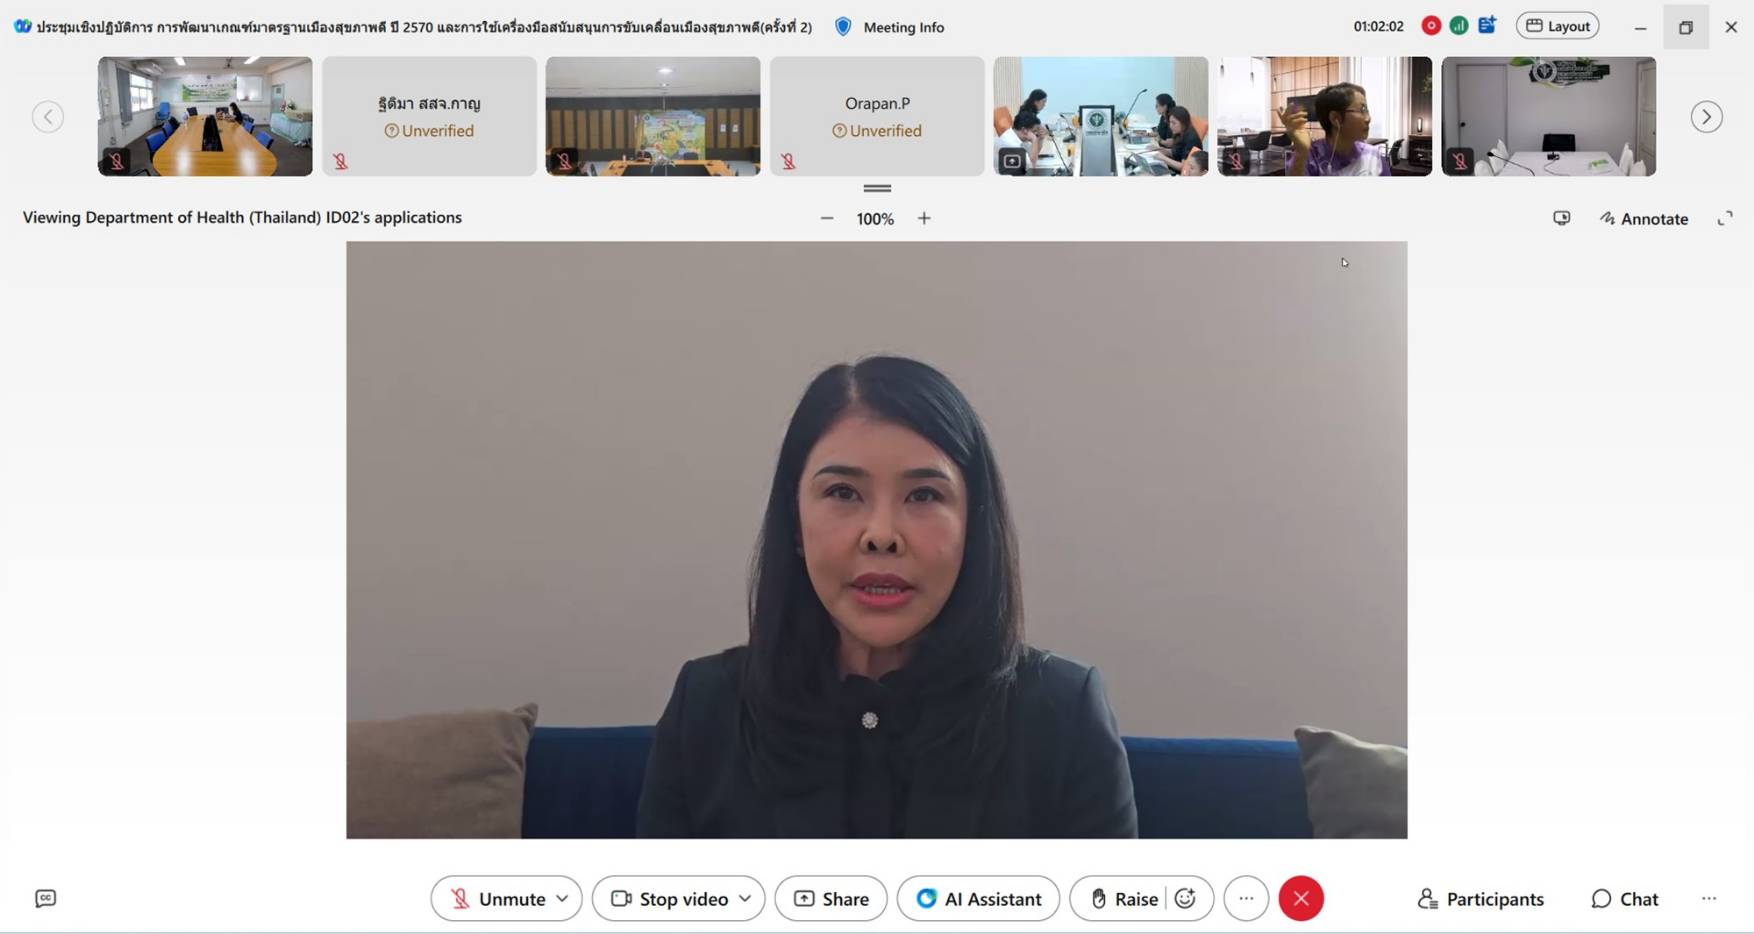The height and width of the screenshot is (934, 1754).
Task: Click the Share button
Action: tap(831, 898)
